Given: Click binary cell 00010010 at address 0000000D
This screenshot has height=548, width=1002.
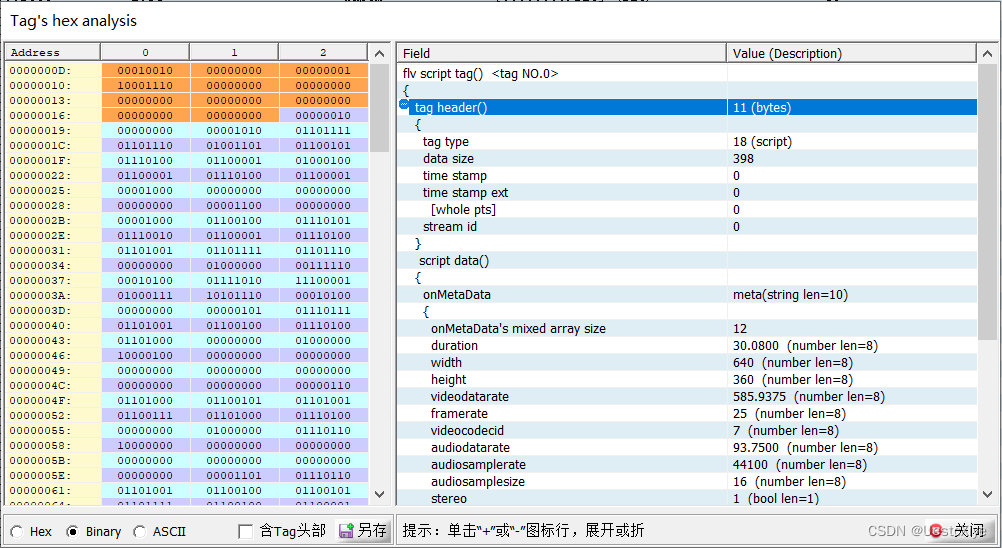Looking at the screenshot, I should pos(145,70).
